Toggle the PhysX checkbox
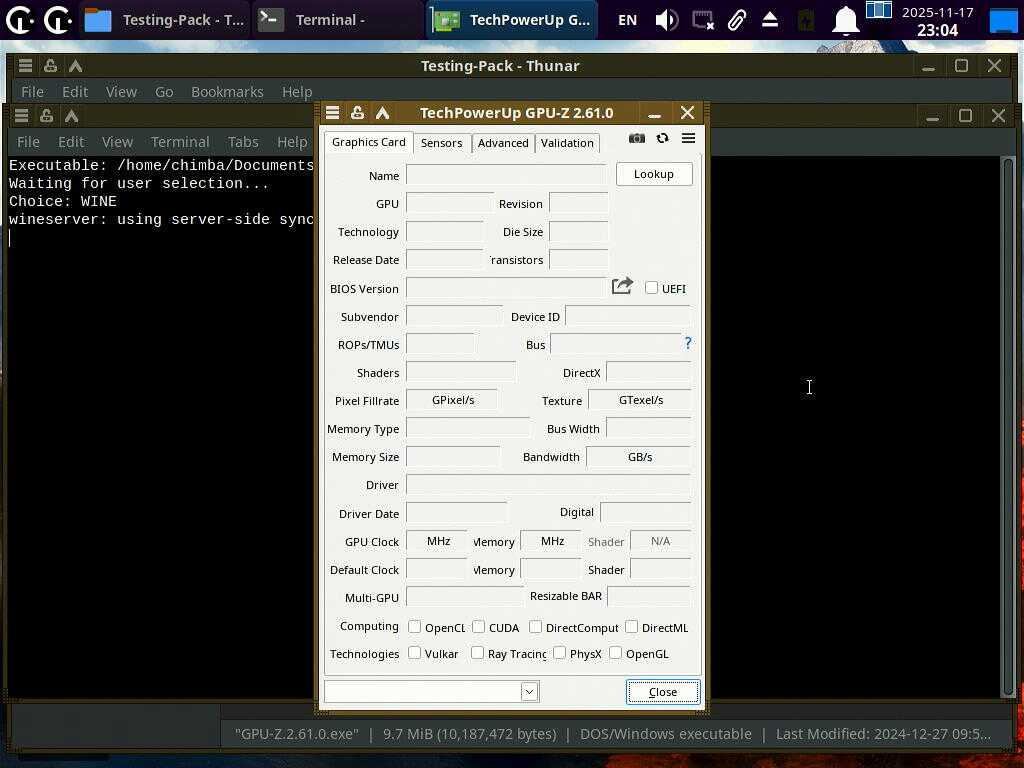This screenshot has height=768, width=1024. tap(559, 653)
